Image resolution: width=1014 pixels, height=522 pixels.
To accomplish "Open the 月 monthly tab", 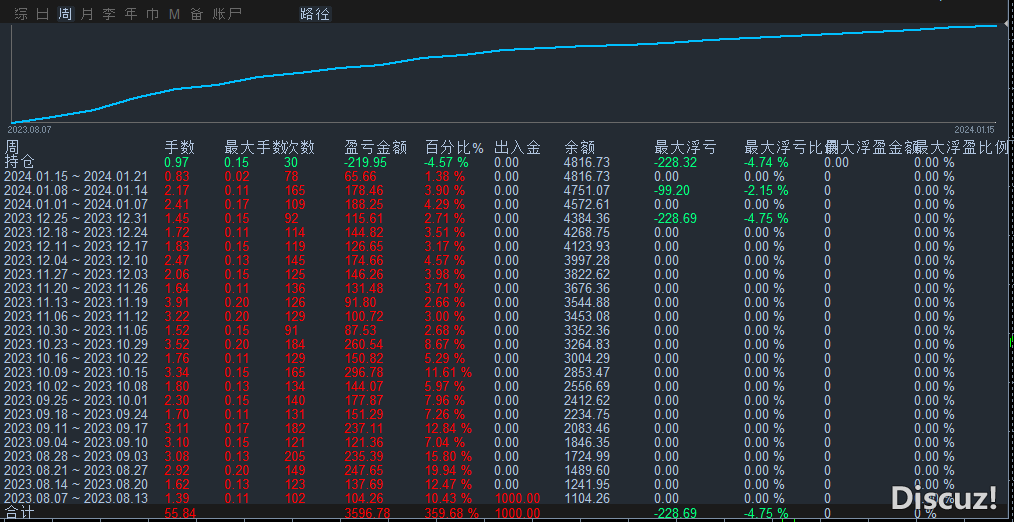I will pyautogui.click(x=87, y=14).
